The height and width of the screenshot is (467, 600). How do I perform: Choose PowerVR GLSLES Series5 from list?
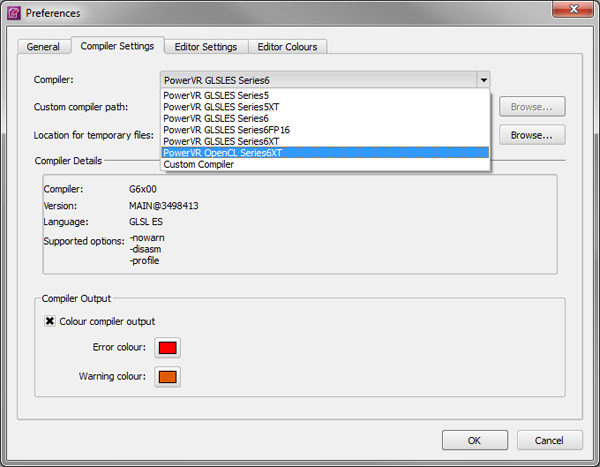(325, 95)
